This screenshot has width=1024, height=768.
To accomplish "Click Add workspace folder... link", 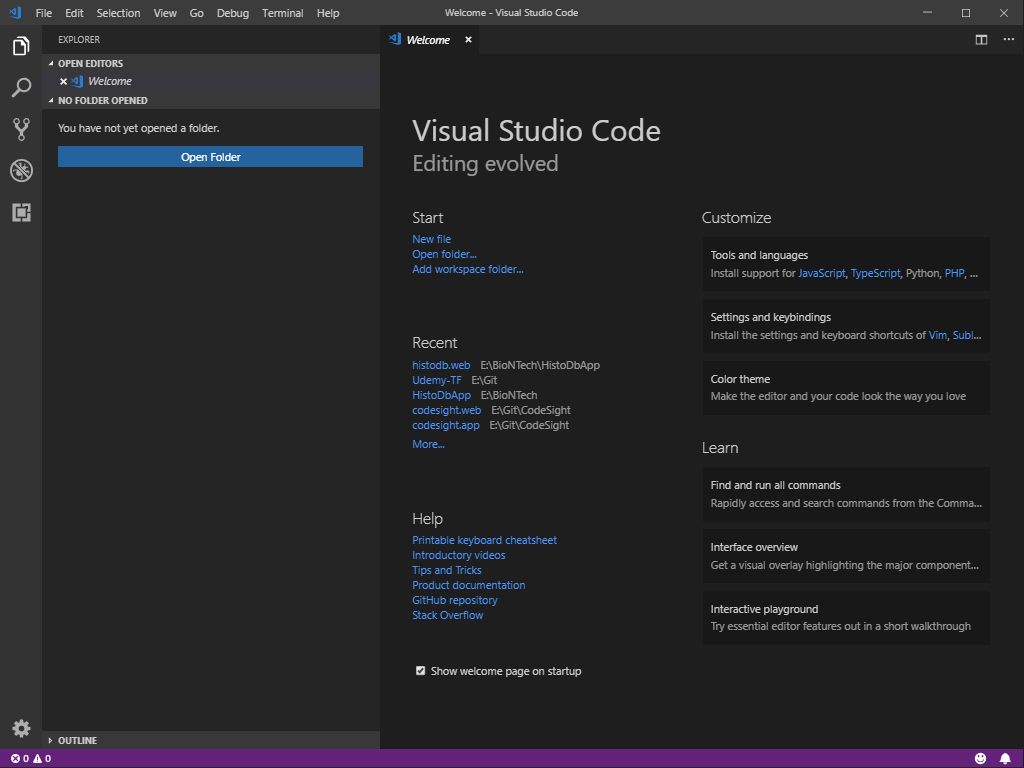I will coord(468,269).
